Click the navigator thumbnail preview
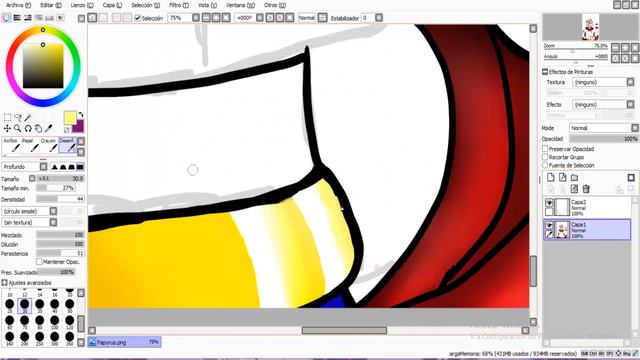Image resolution: width=640 pixels, height=360 pixels. point(590,27)
